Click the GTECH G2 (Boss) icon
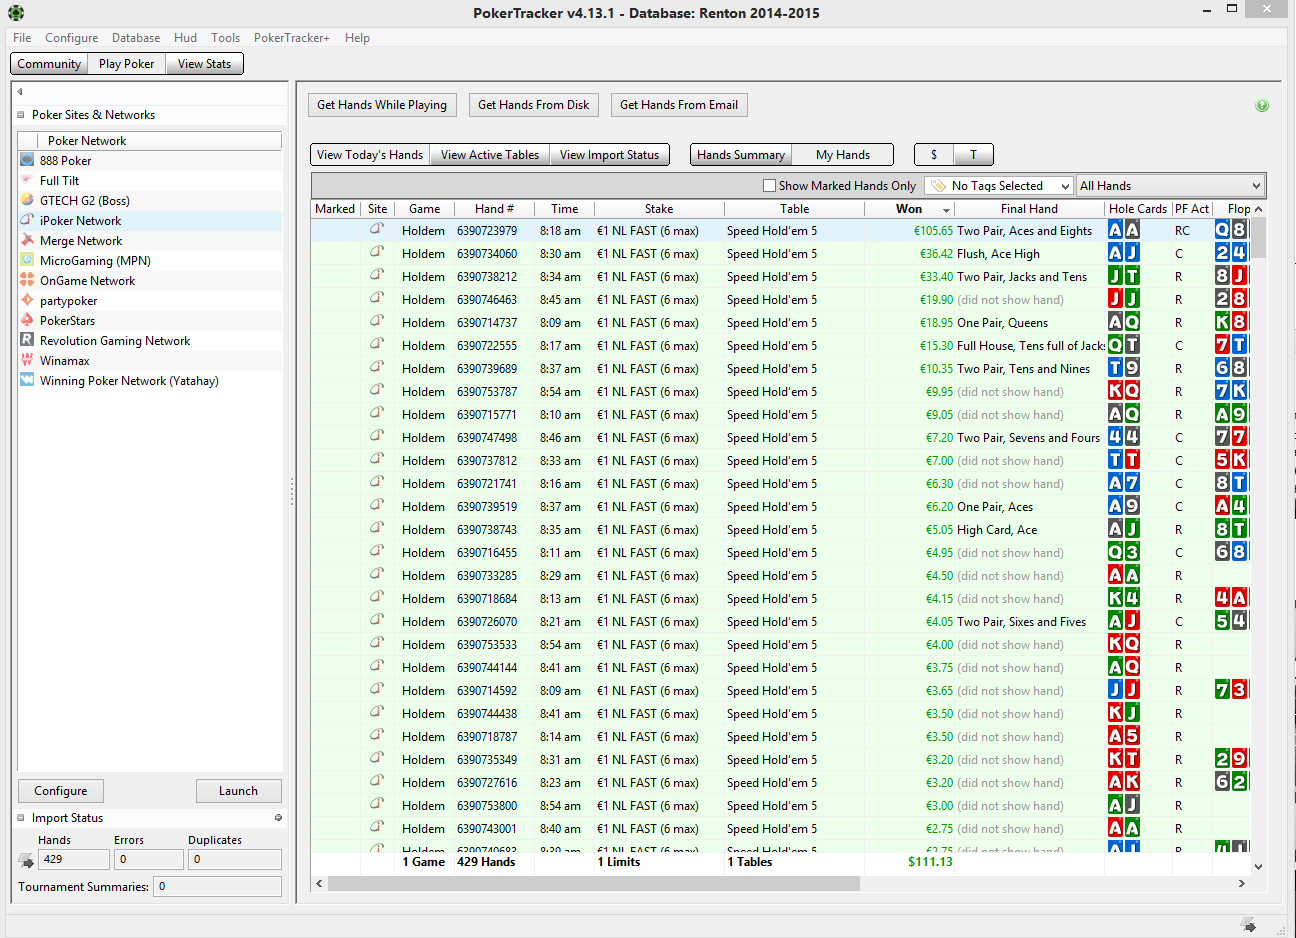 [x=27, y=200]
